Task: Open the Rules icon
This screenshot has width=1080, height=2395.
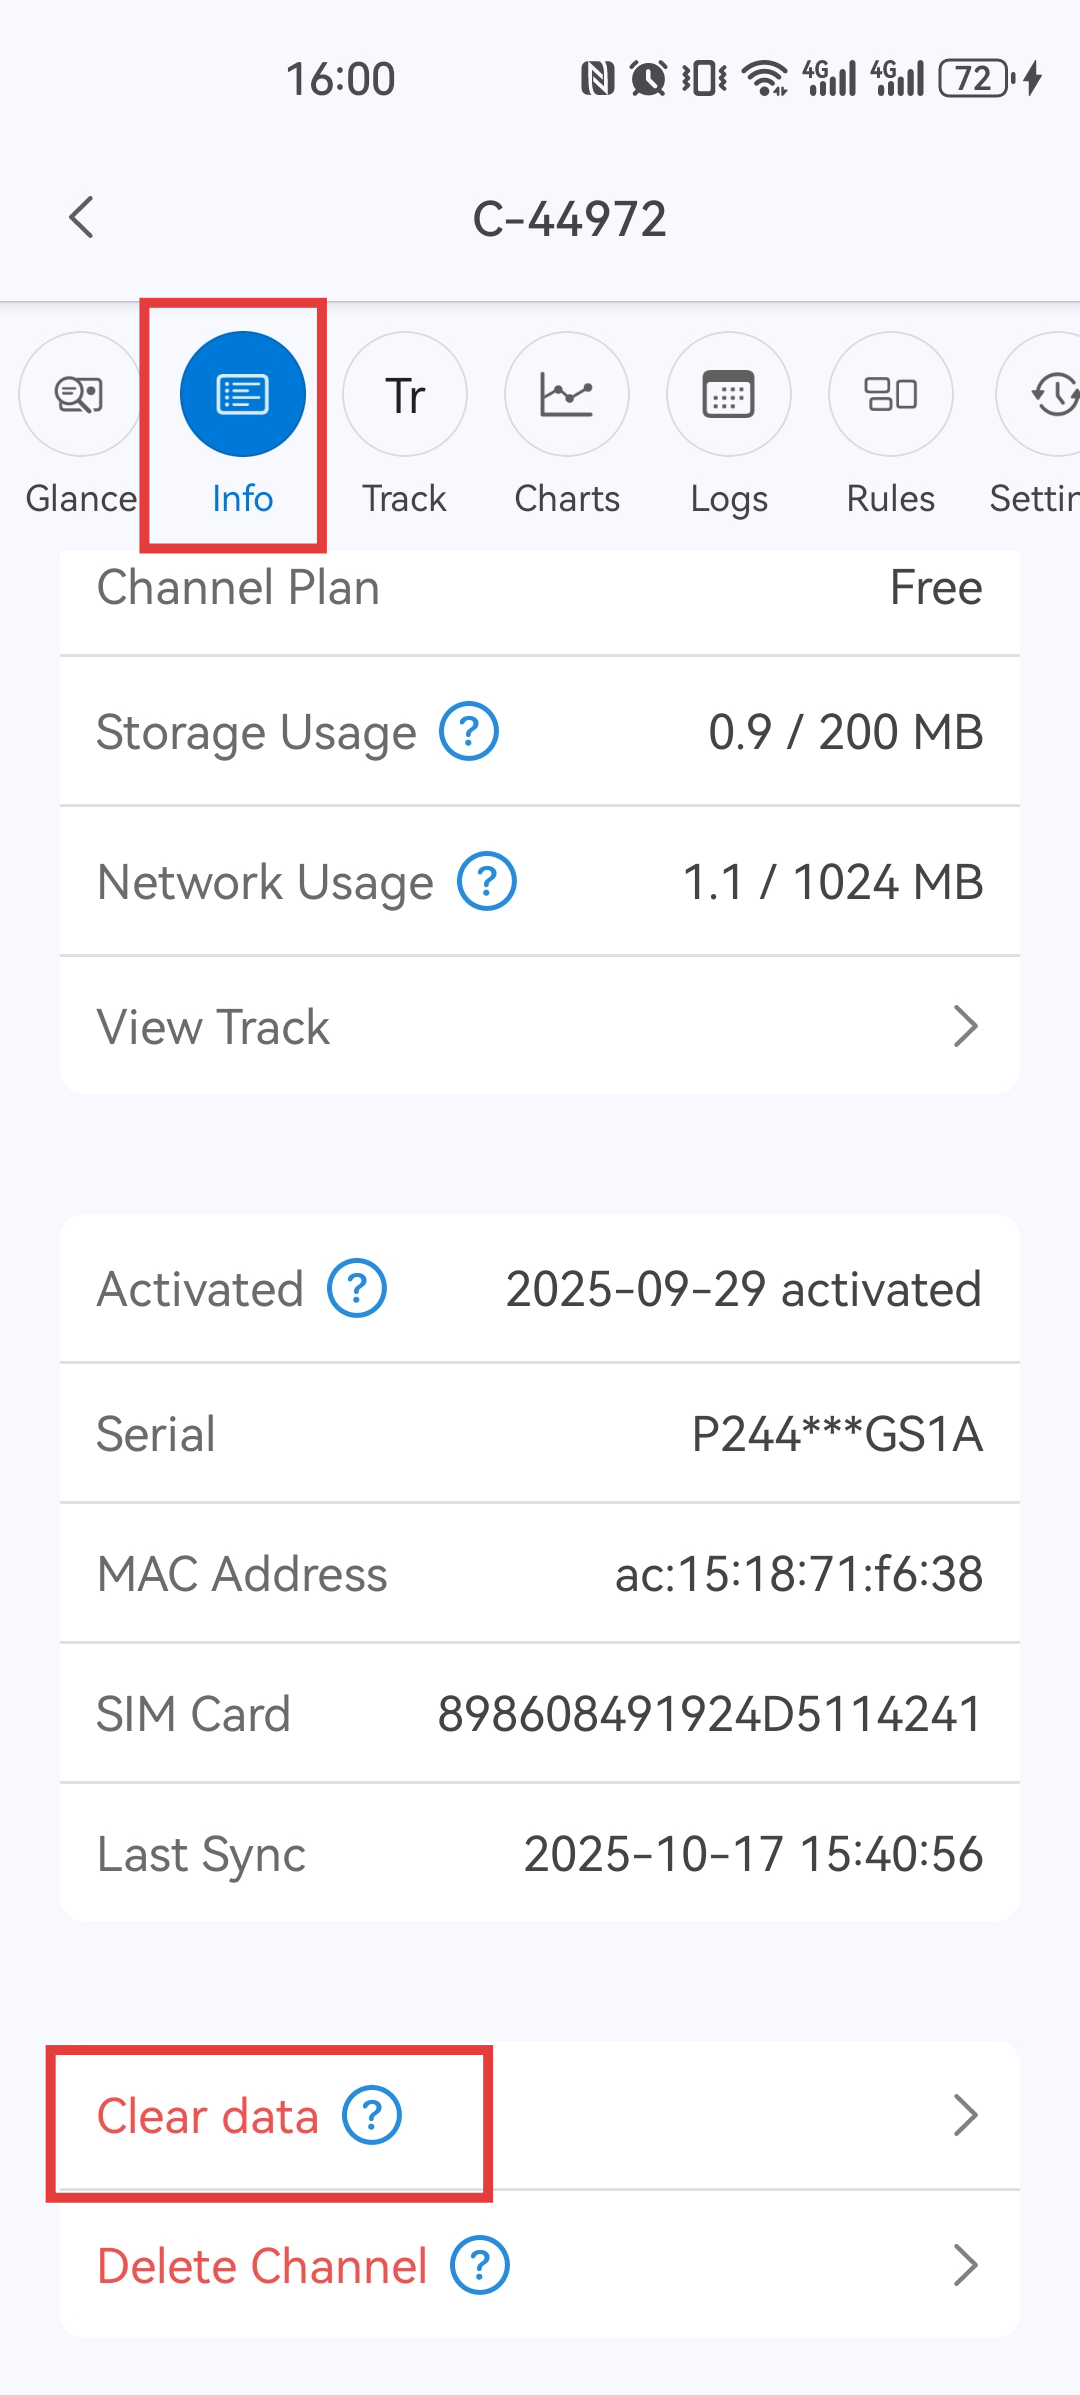Action: (x=891, y=394)
